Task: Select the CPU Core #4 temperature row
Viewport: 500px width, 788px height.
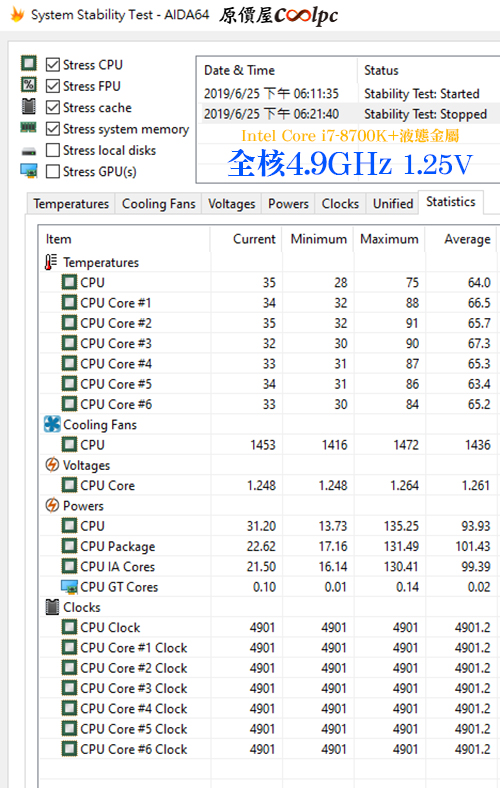Action: click(268, 363)
